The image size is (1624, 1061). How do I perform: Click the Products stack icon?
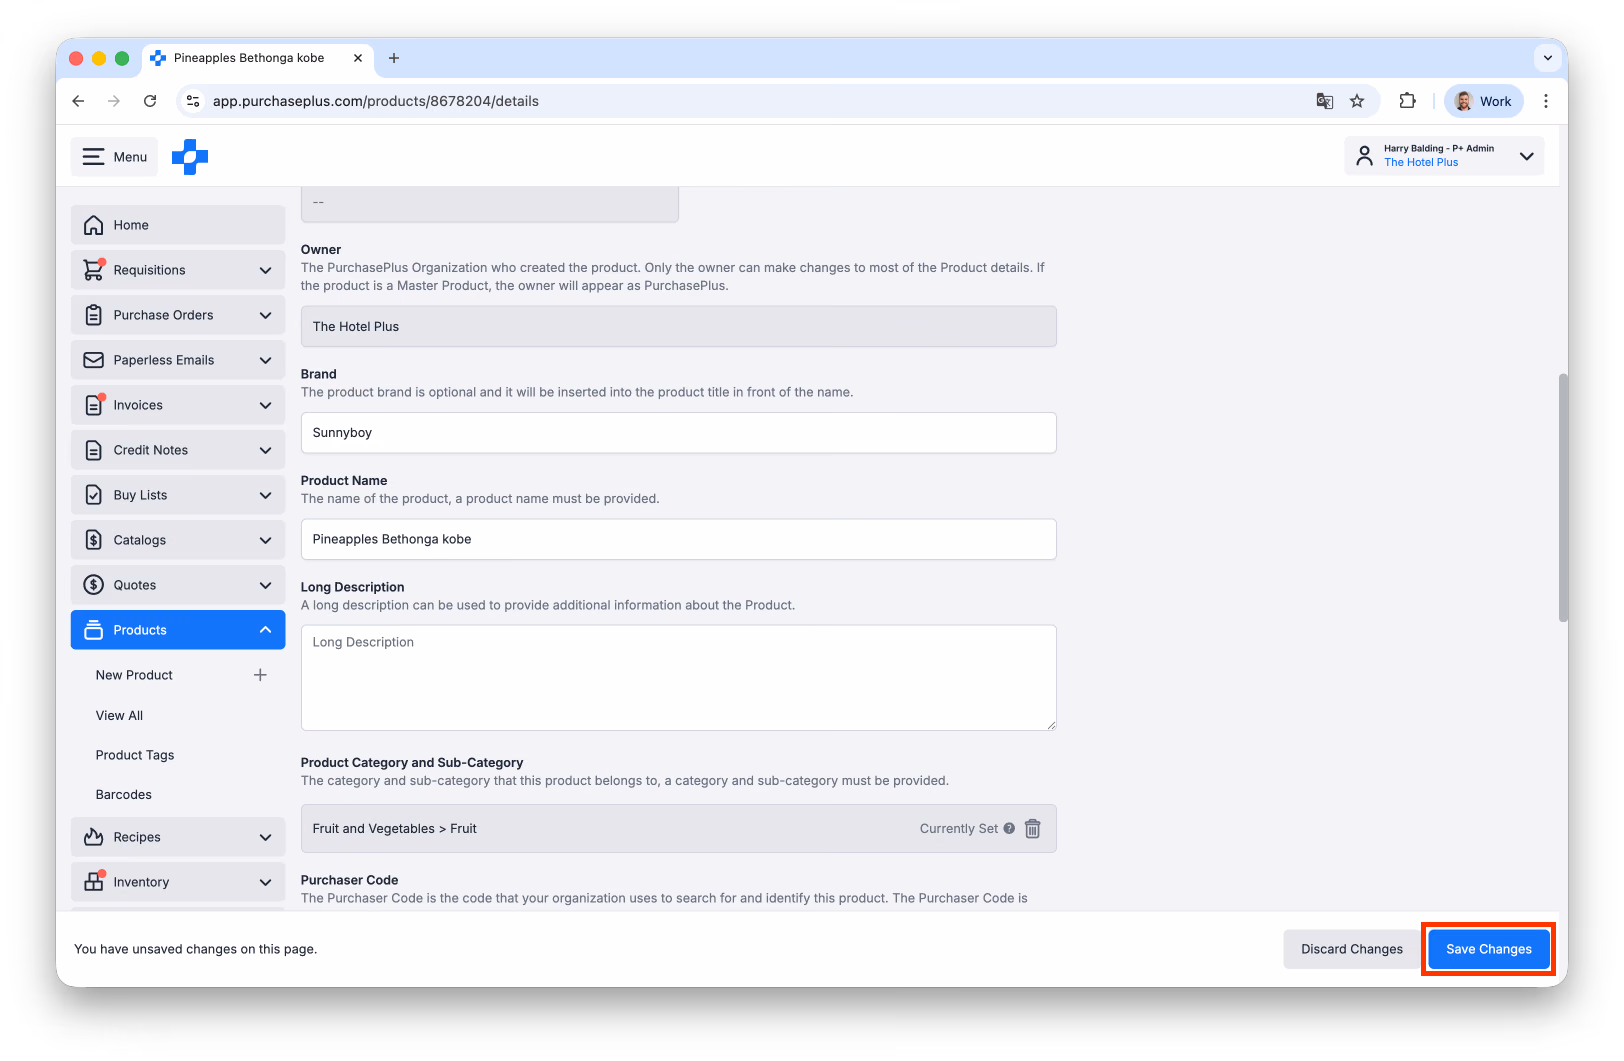coord(93,630)
